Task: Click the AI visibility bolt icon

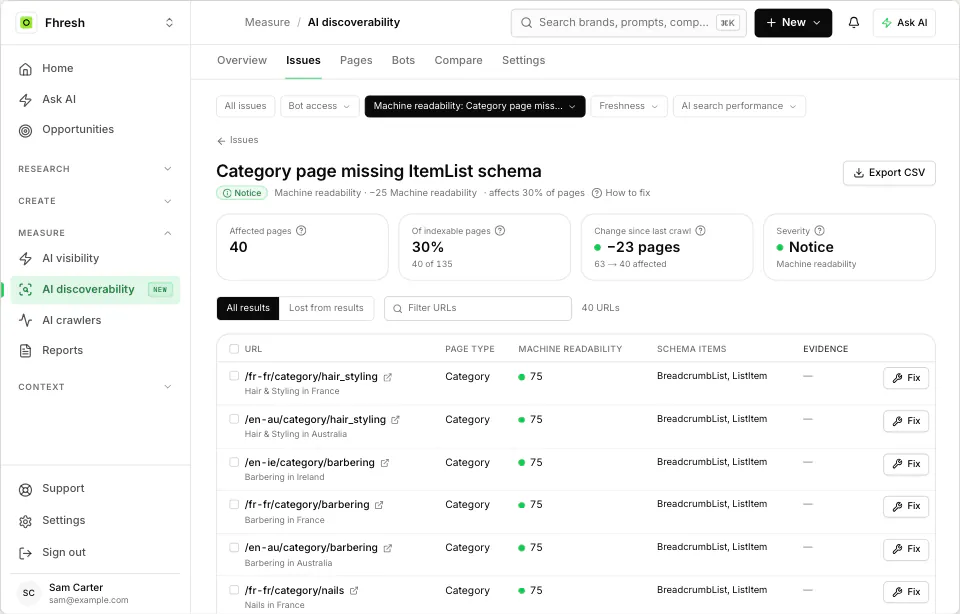Action: tap(25, 258)
